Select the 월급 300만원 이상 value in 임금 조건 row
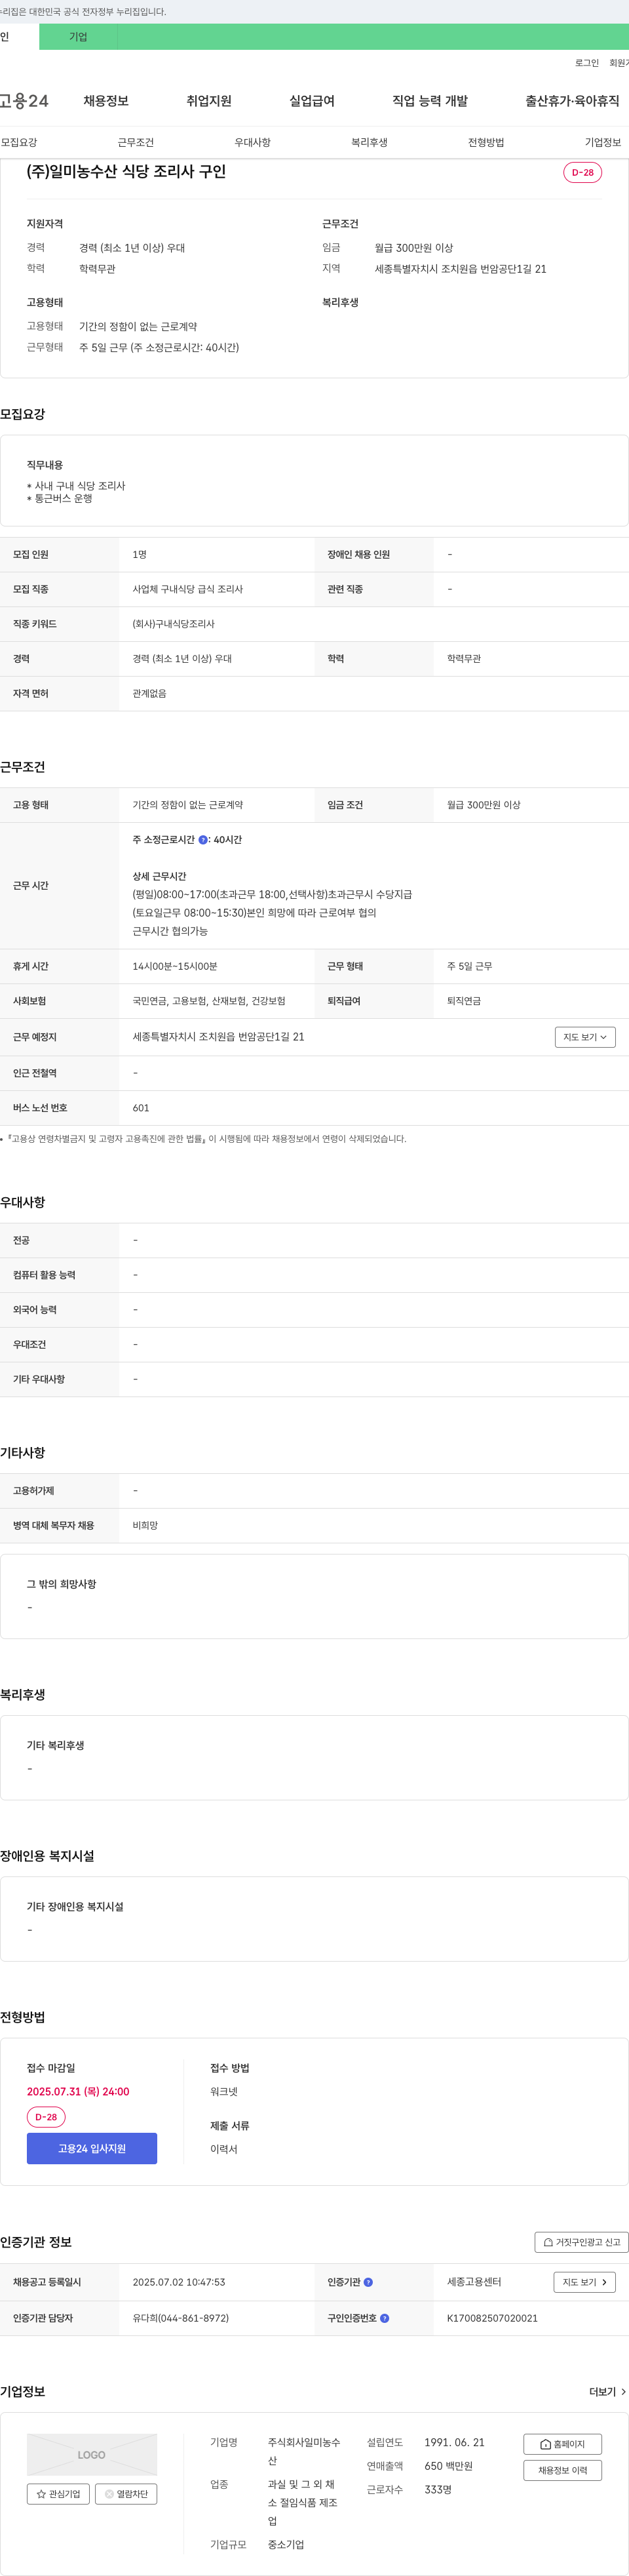This screenshot has width=629, height=2576. [484, 805]
